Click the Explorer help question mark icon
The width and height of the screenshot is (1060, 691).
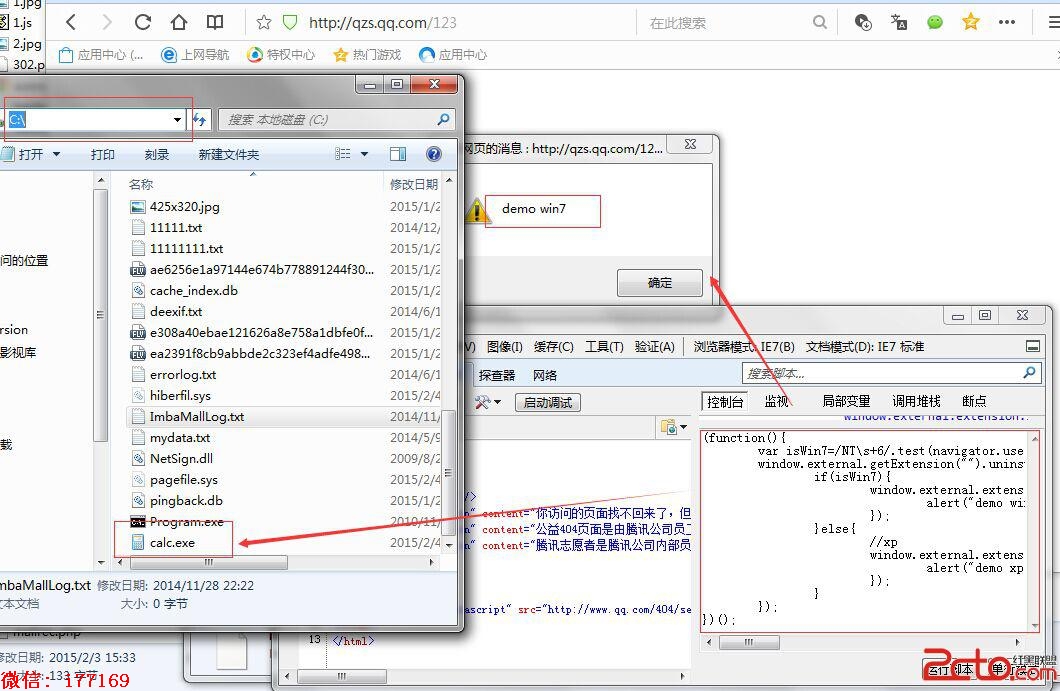click(x=434, y=154)
